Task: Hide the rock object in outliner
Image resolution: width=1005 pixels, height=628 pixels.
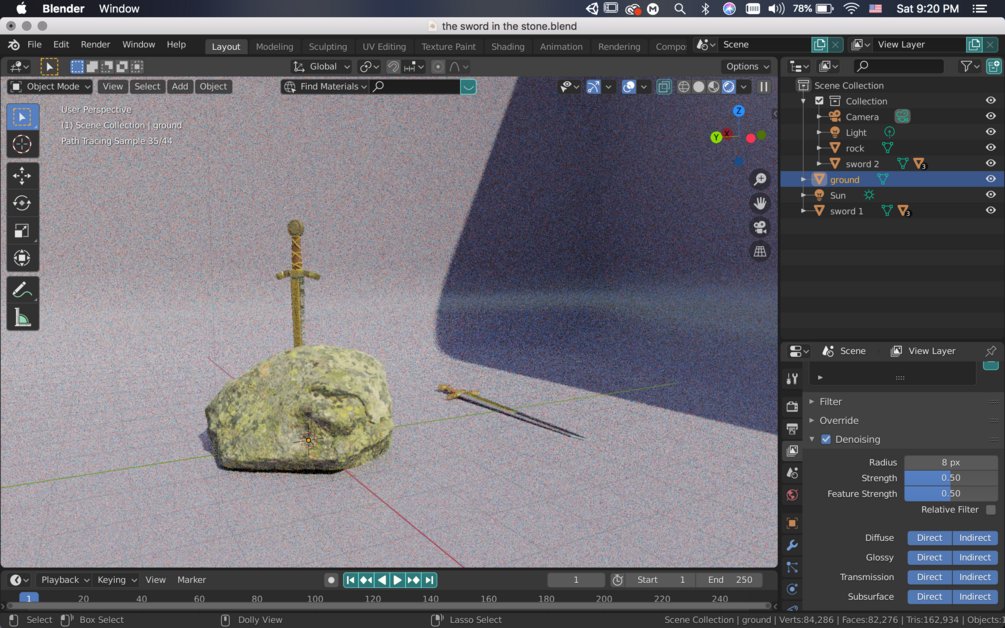Action: (x=990, y=148)
